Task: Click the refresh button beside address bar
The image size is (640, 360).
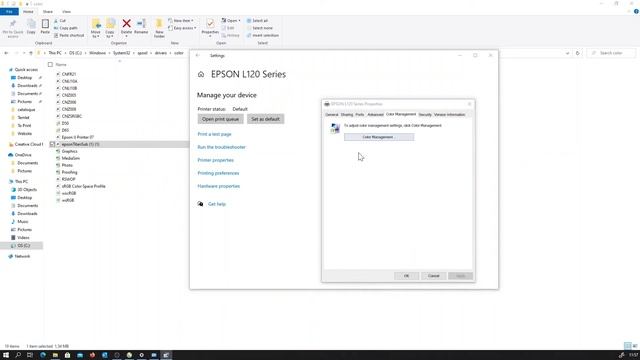Action: tap(578, 53)
